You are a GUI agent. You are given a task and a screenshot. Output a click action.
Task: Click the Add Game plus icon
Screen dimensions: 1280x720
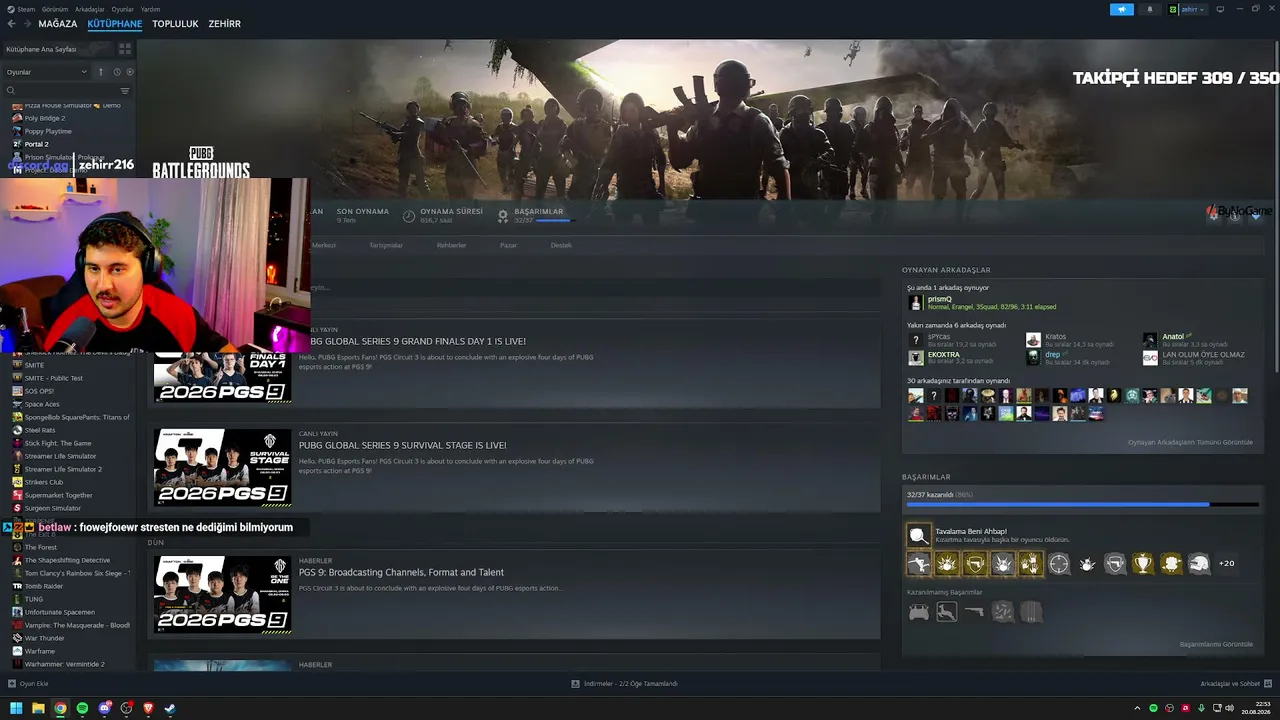[12, 684]
